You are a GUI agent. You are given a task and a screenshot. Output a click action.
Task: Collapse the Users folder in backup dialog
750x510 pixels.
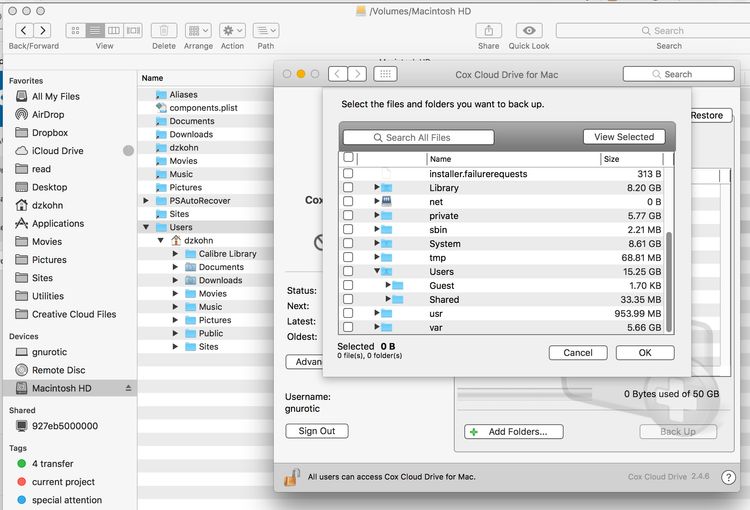pos(377,271)
